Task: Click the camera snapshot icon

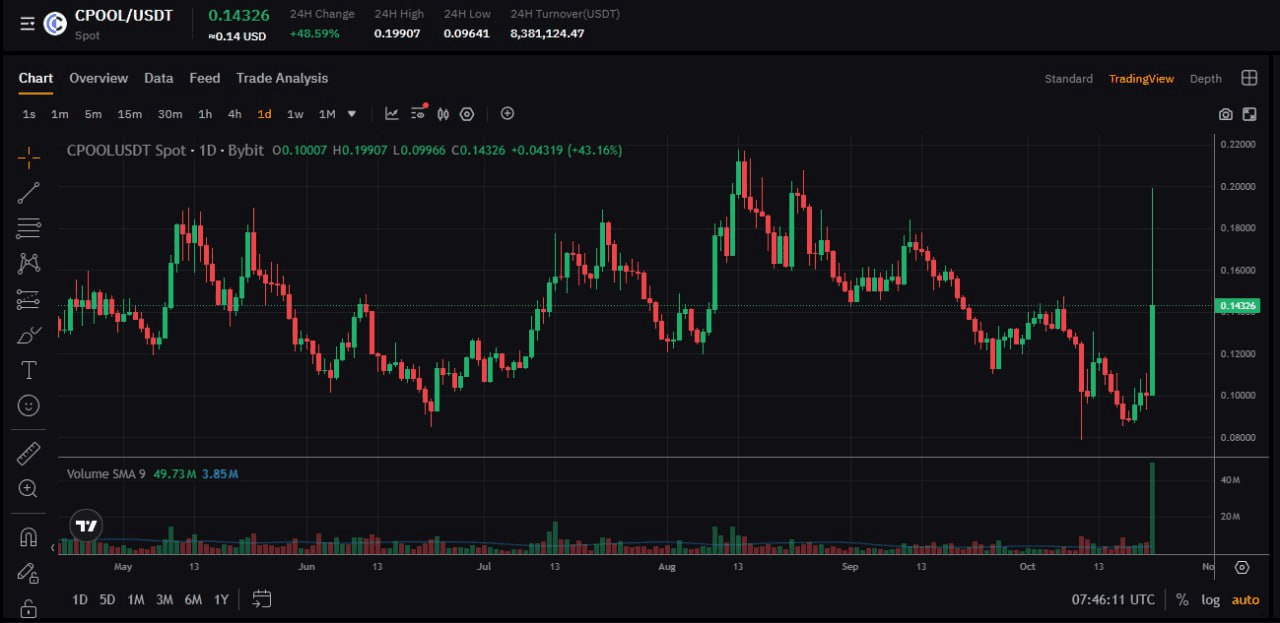Action: click(x=1226, y=114)
